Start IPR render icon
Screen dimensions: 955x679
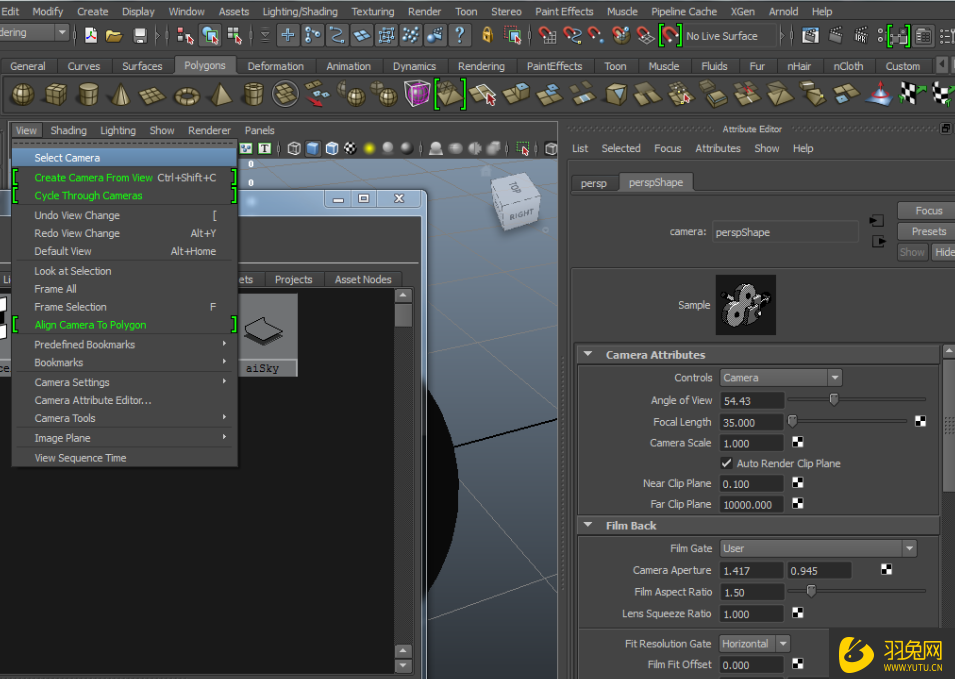(861, 35)
